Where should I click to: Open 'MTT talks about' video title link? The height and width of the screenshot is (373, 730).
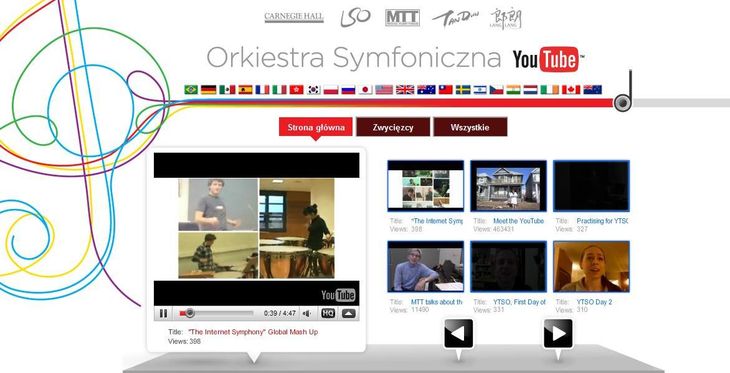[437, 302]
